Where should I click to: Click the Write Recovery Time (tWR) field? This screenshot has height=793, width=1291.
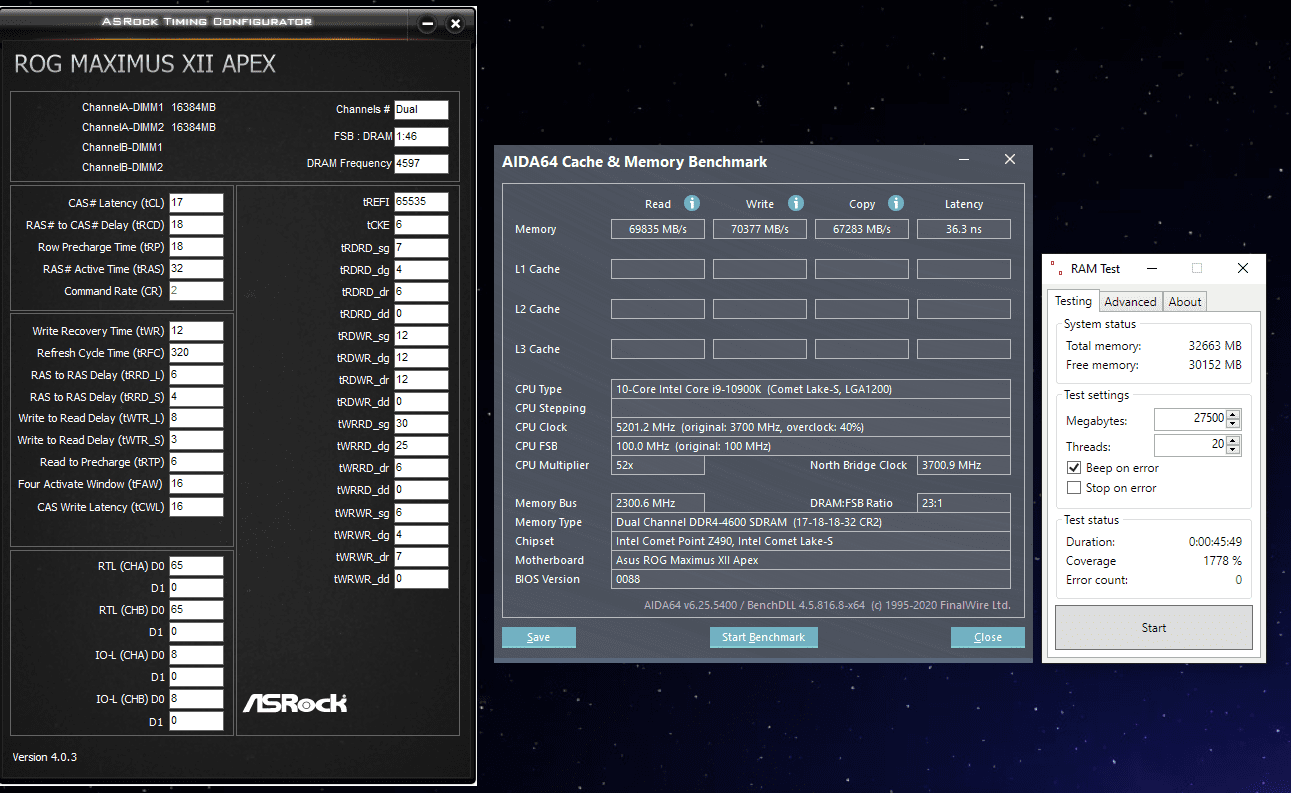(196, 331)
